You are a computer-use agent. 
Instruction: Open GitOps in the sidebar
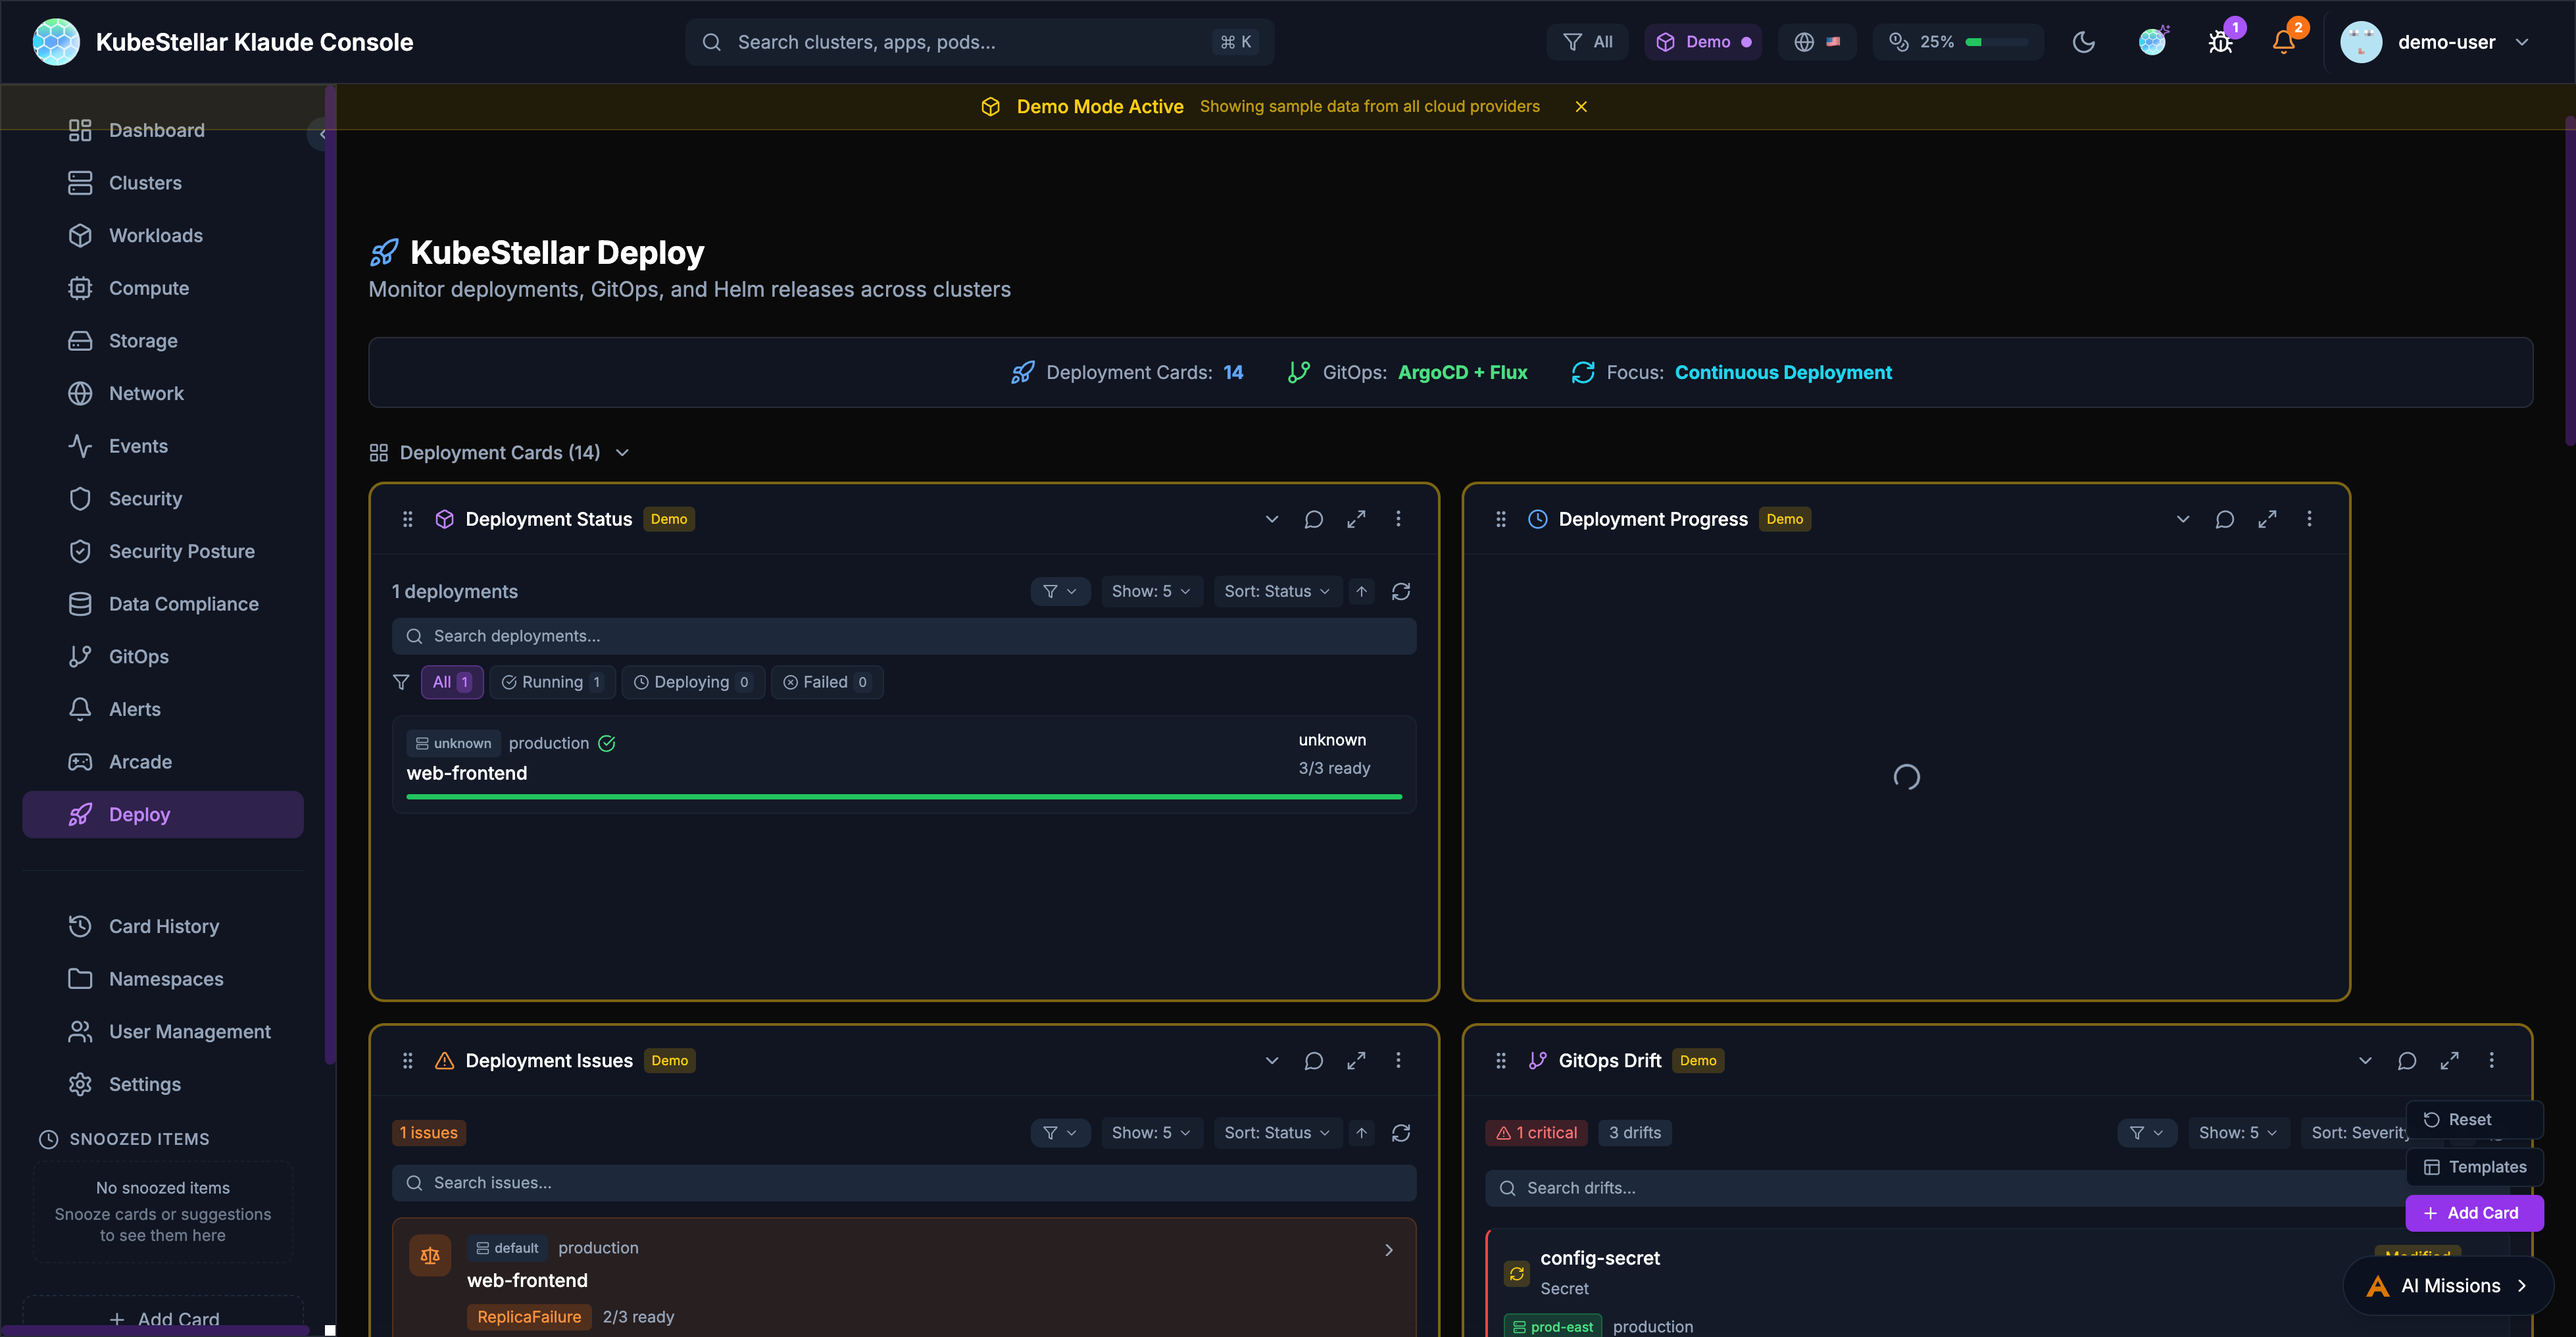click(138, 656)
